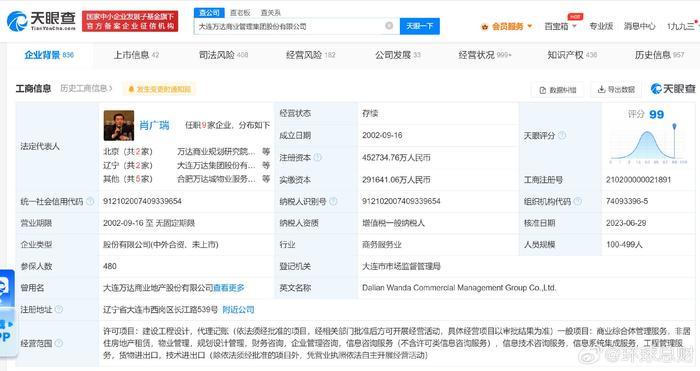Viewport: 700px width, 371px height.
Task: Click the 天眼查 logo at top left
Action: (x=41, y=21)
